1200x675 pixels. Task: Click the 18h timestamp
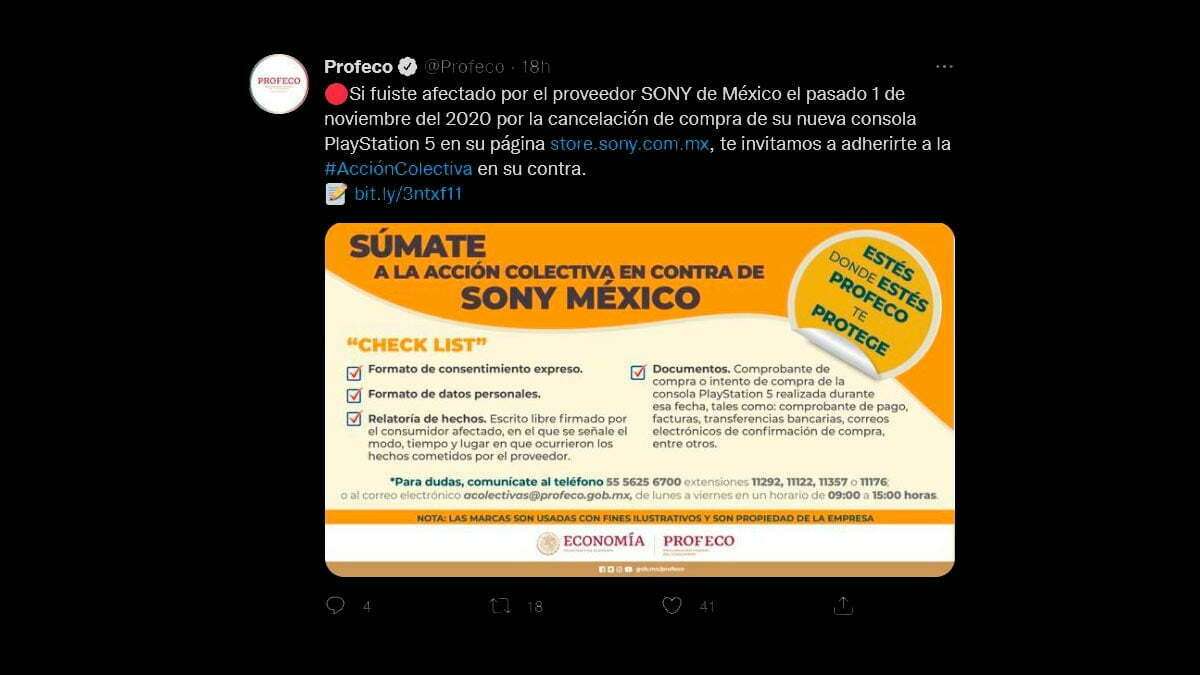[536, 67]
